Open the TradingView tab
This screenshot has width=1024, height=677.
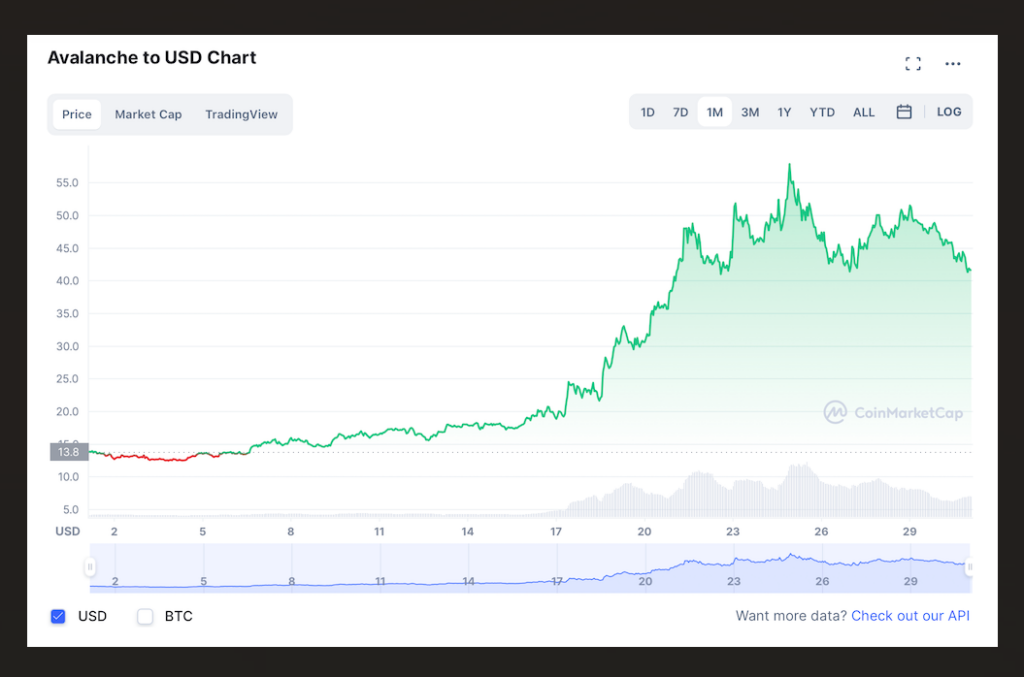pos(241,114)
